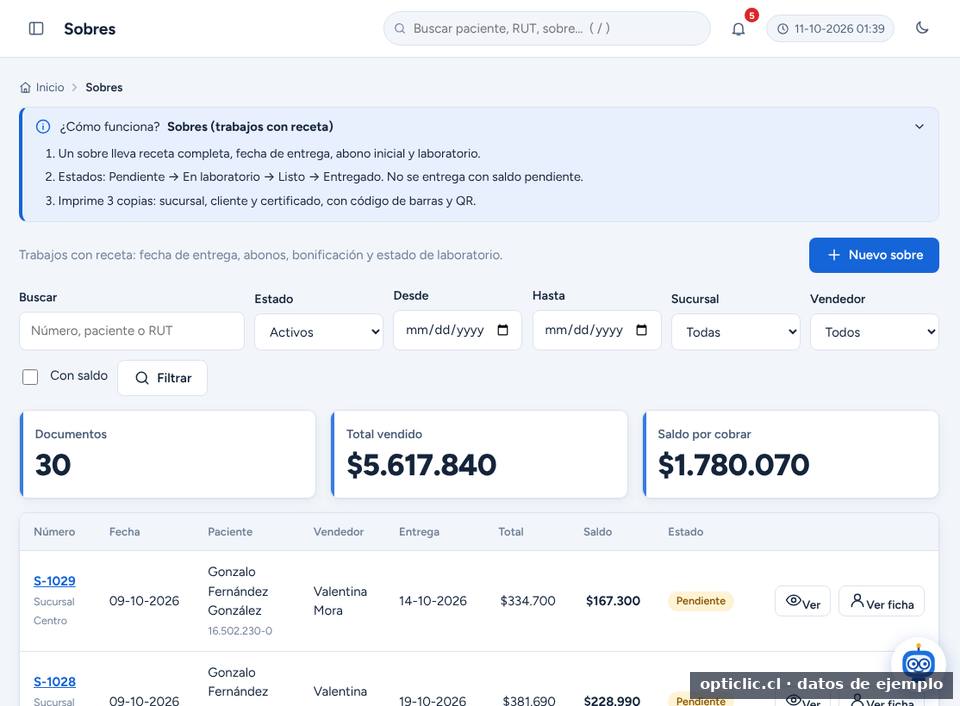Viewport: 960px width, 706px height.
Task: Focus the global search field Buscar paciente
Action: point(547,29)
